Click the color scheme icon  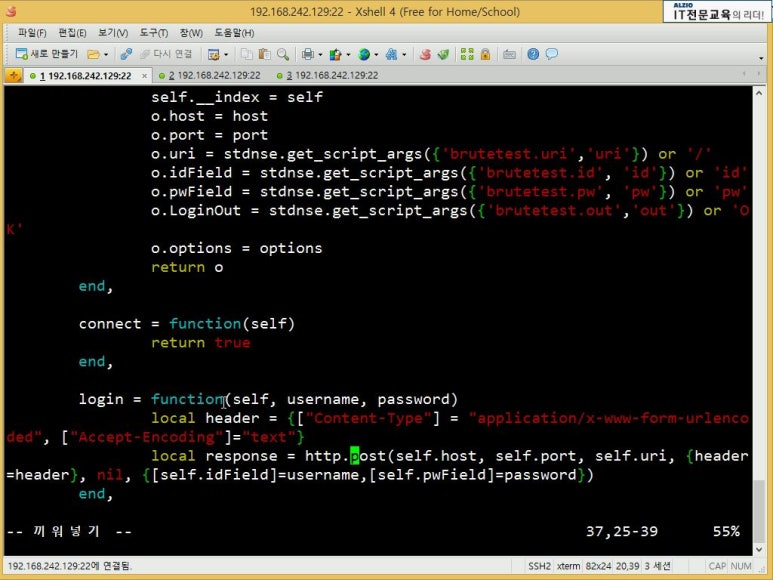click(x=336, y=54)
